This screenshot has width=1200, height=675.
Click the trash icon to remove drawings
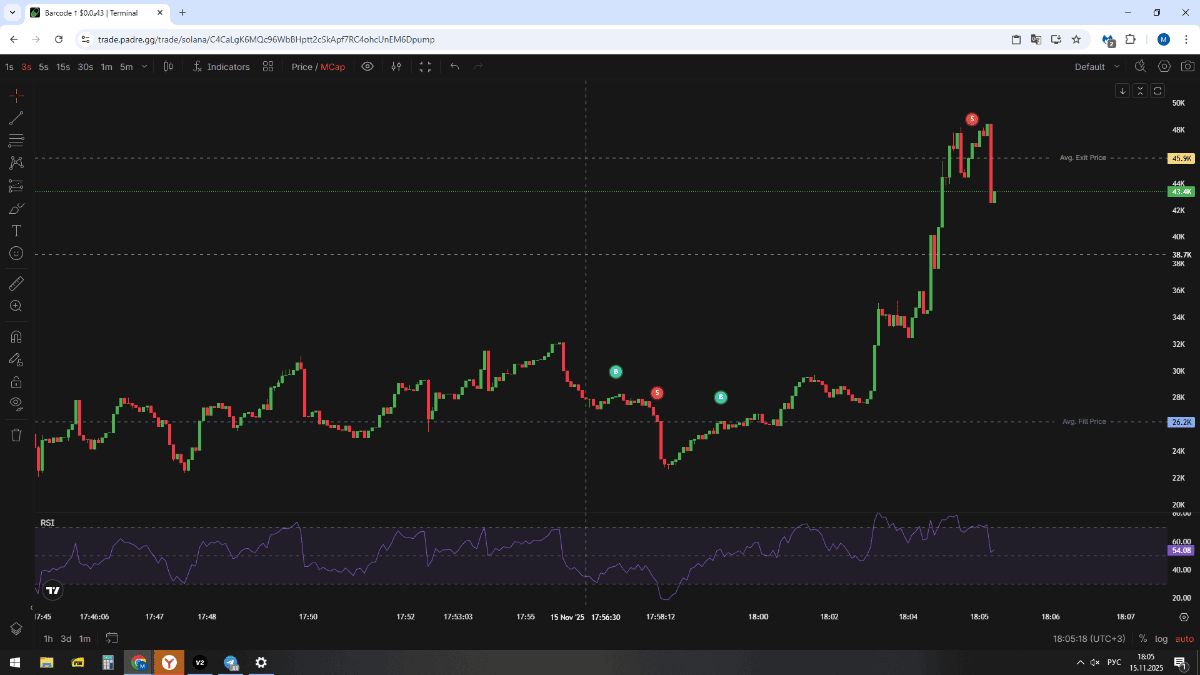(16, 435)
